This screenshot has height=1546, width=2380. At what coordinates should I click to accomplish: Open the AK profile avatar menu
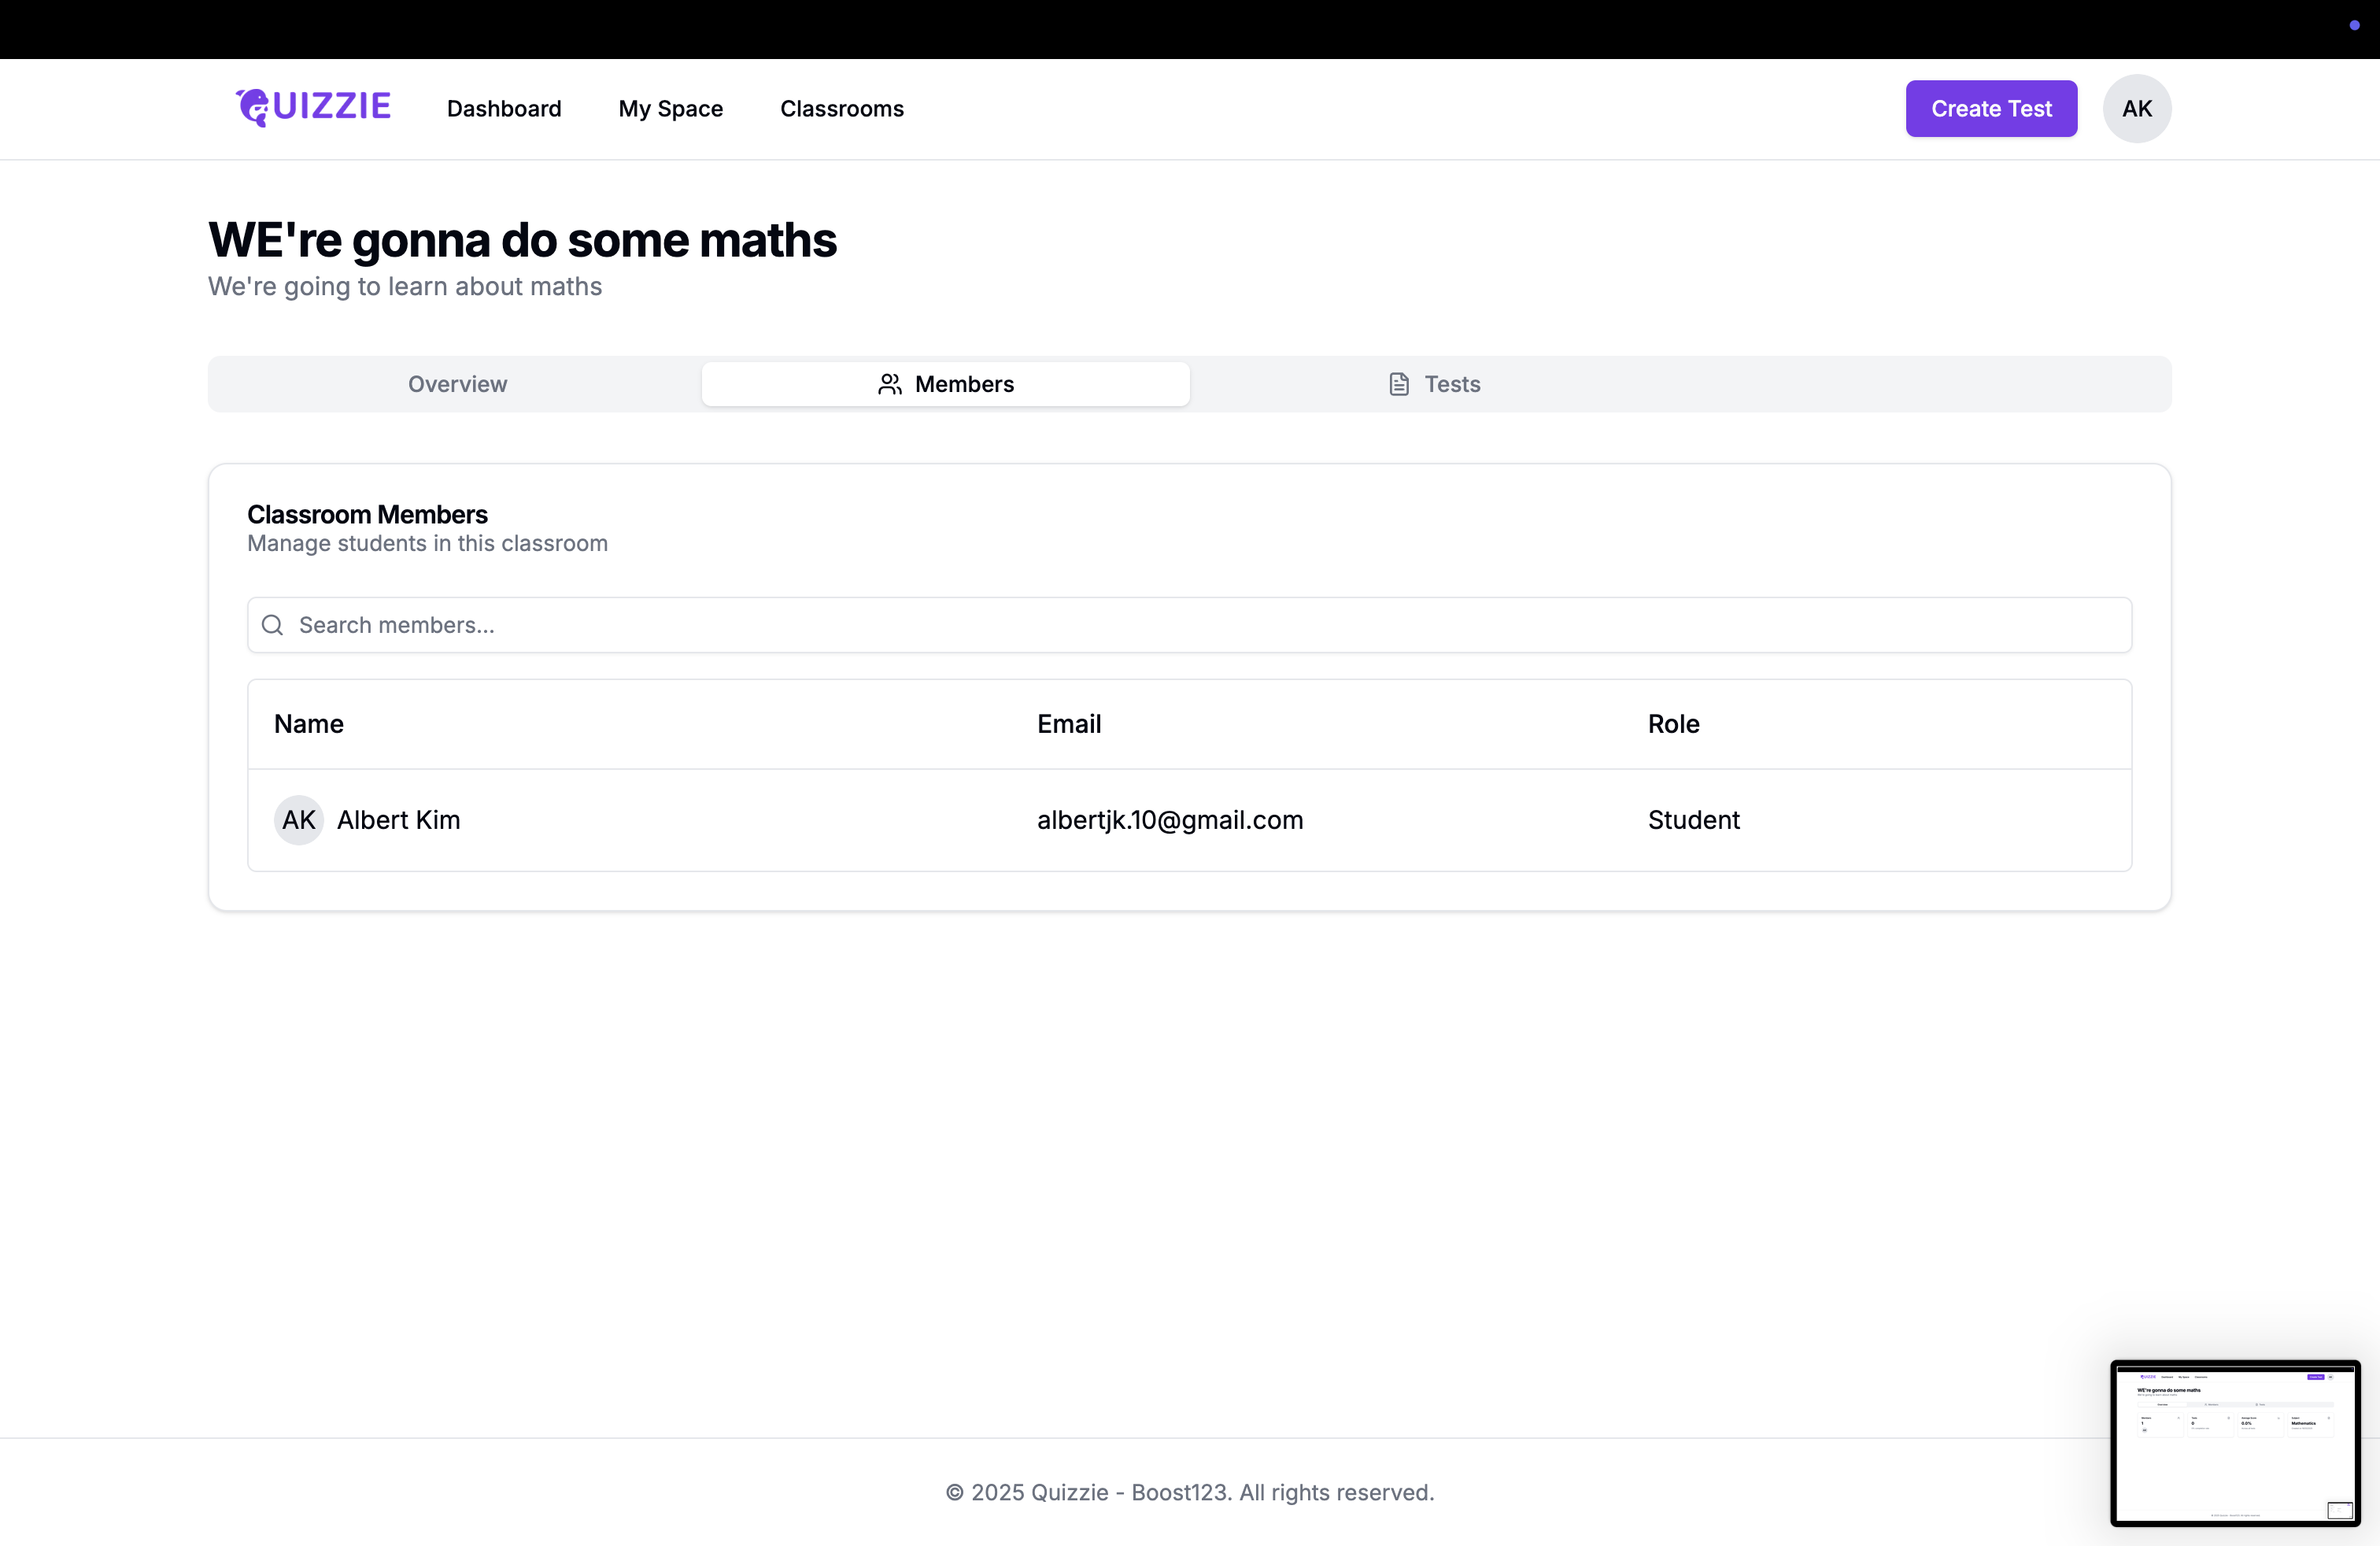(2136, 108)
